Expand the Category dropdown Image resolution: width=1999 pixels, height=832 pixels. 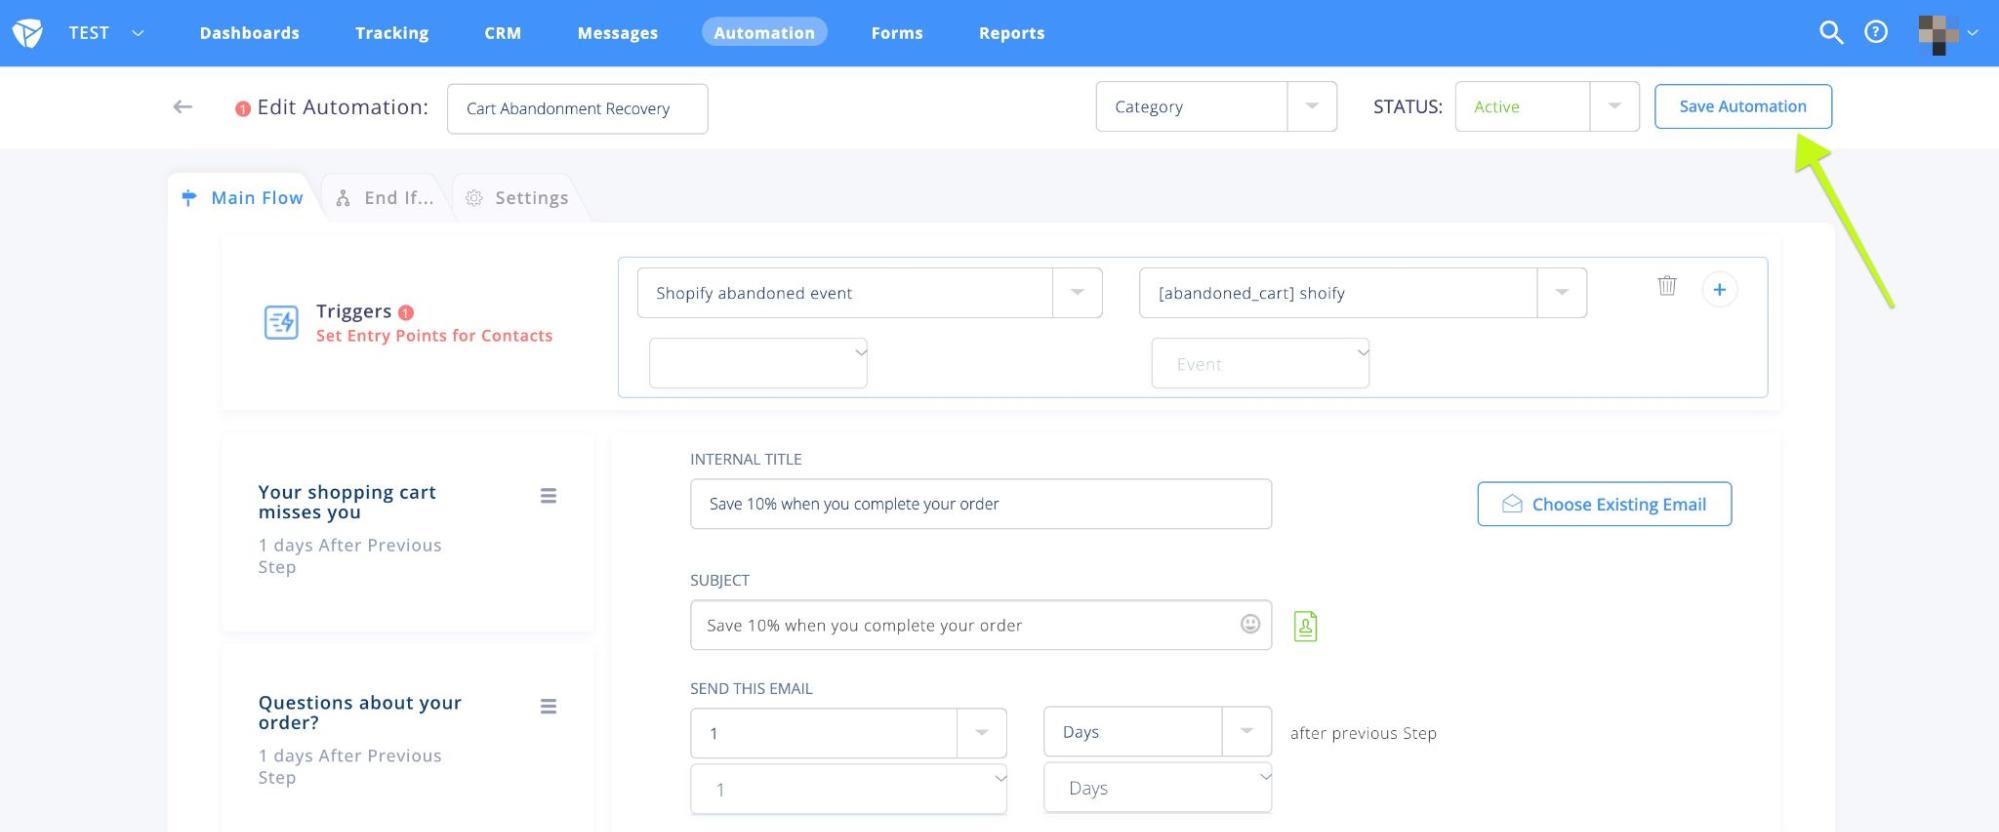click(1311, 106)
